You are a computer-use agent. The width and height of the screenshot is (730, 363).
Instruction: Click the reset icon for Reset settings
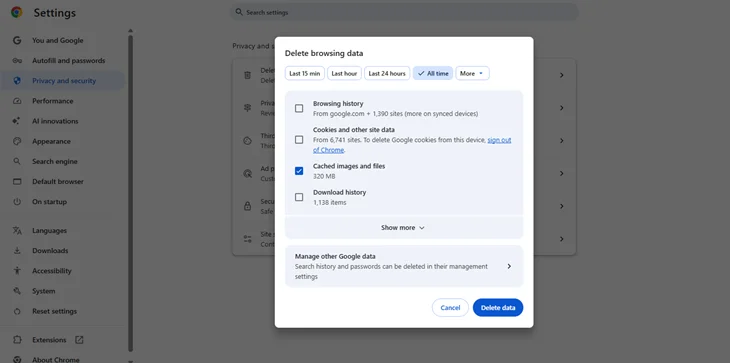tap(17, 311)
